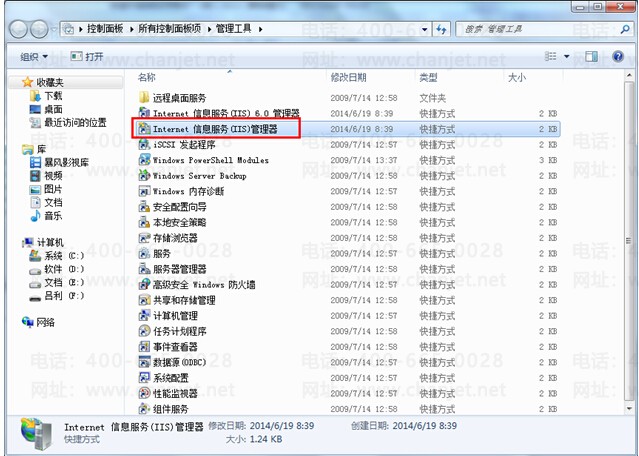
Task: Click the Windows 内存诊断 icon
Action: pos(144,191)
